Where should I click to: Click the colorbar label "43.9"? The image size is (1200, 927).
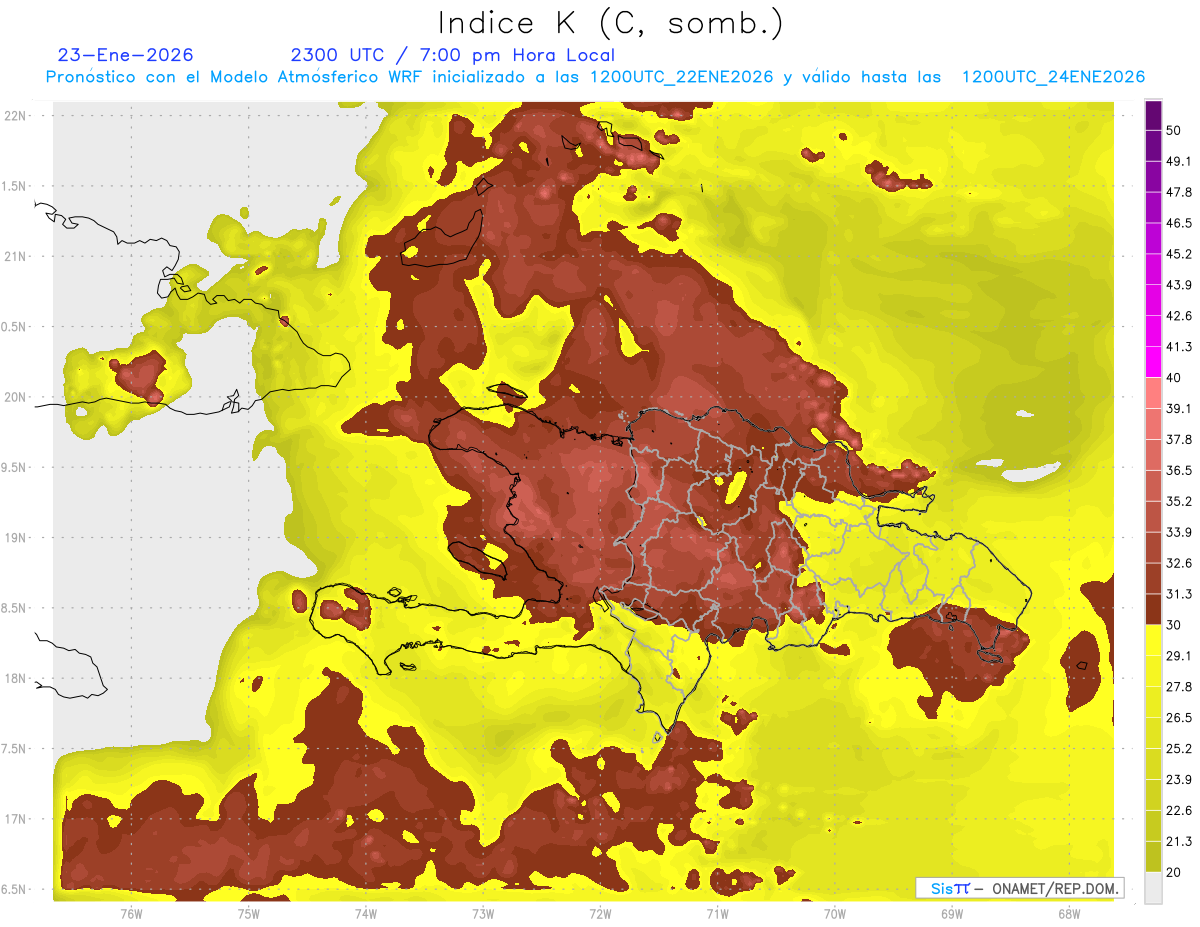coord(1179,285)
